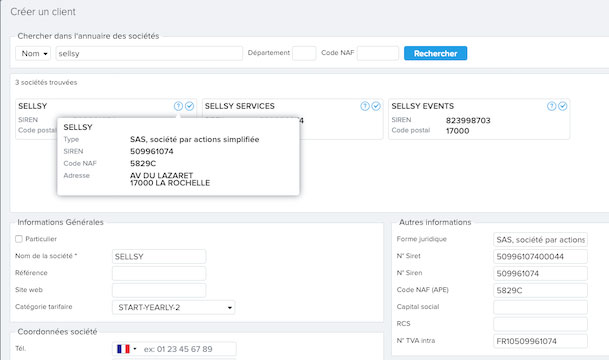Click tooltip Code NAF value 5829C
Image resolution: width=609 pixels, height=360 pixels.
click(143, 163)
